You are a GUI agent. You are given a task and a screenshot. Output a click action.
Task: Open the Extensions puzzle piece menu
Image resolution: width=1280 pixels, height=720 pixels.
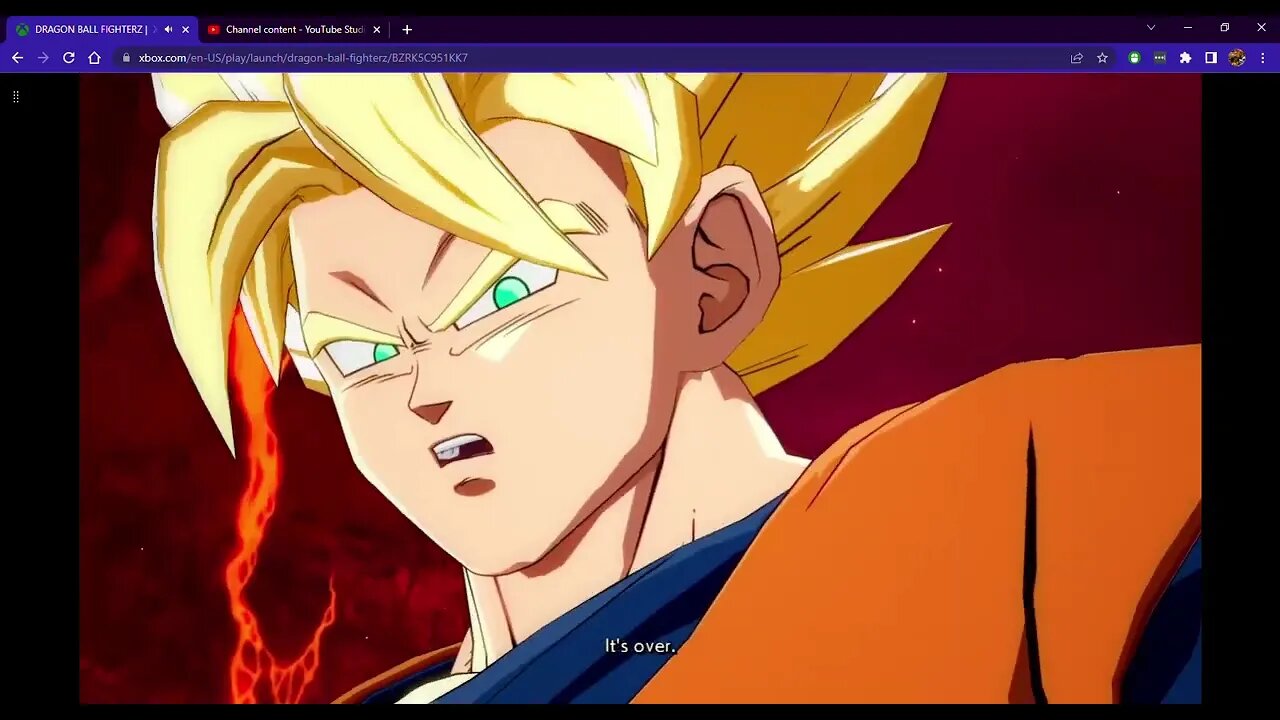pos(1185,58)
